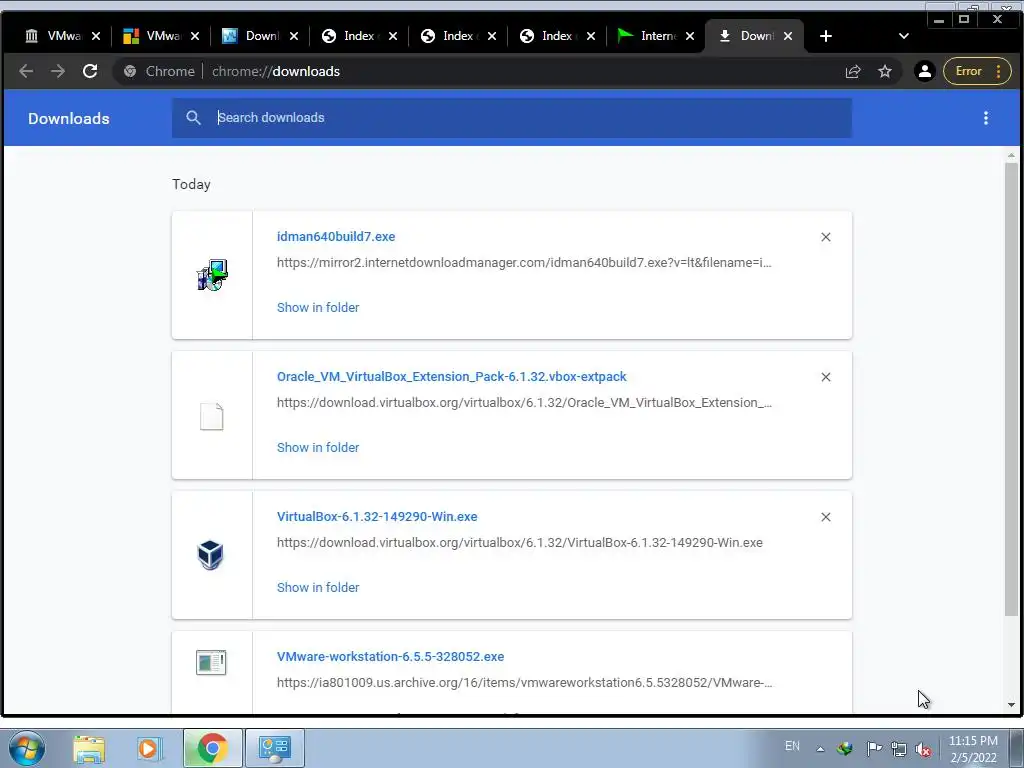This screenshot has width=1024, height=768.
Task: Show VirtualBox-6.1.32 installer in folder
Action: 318,587
